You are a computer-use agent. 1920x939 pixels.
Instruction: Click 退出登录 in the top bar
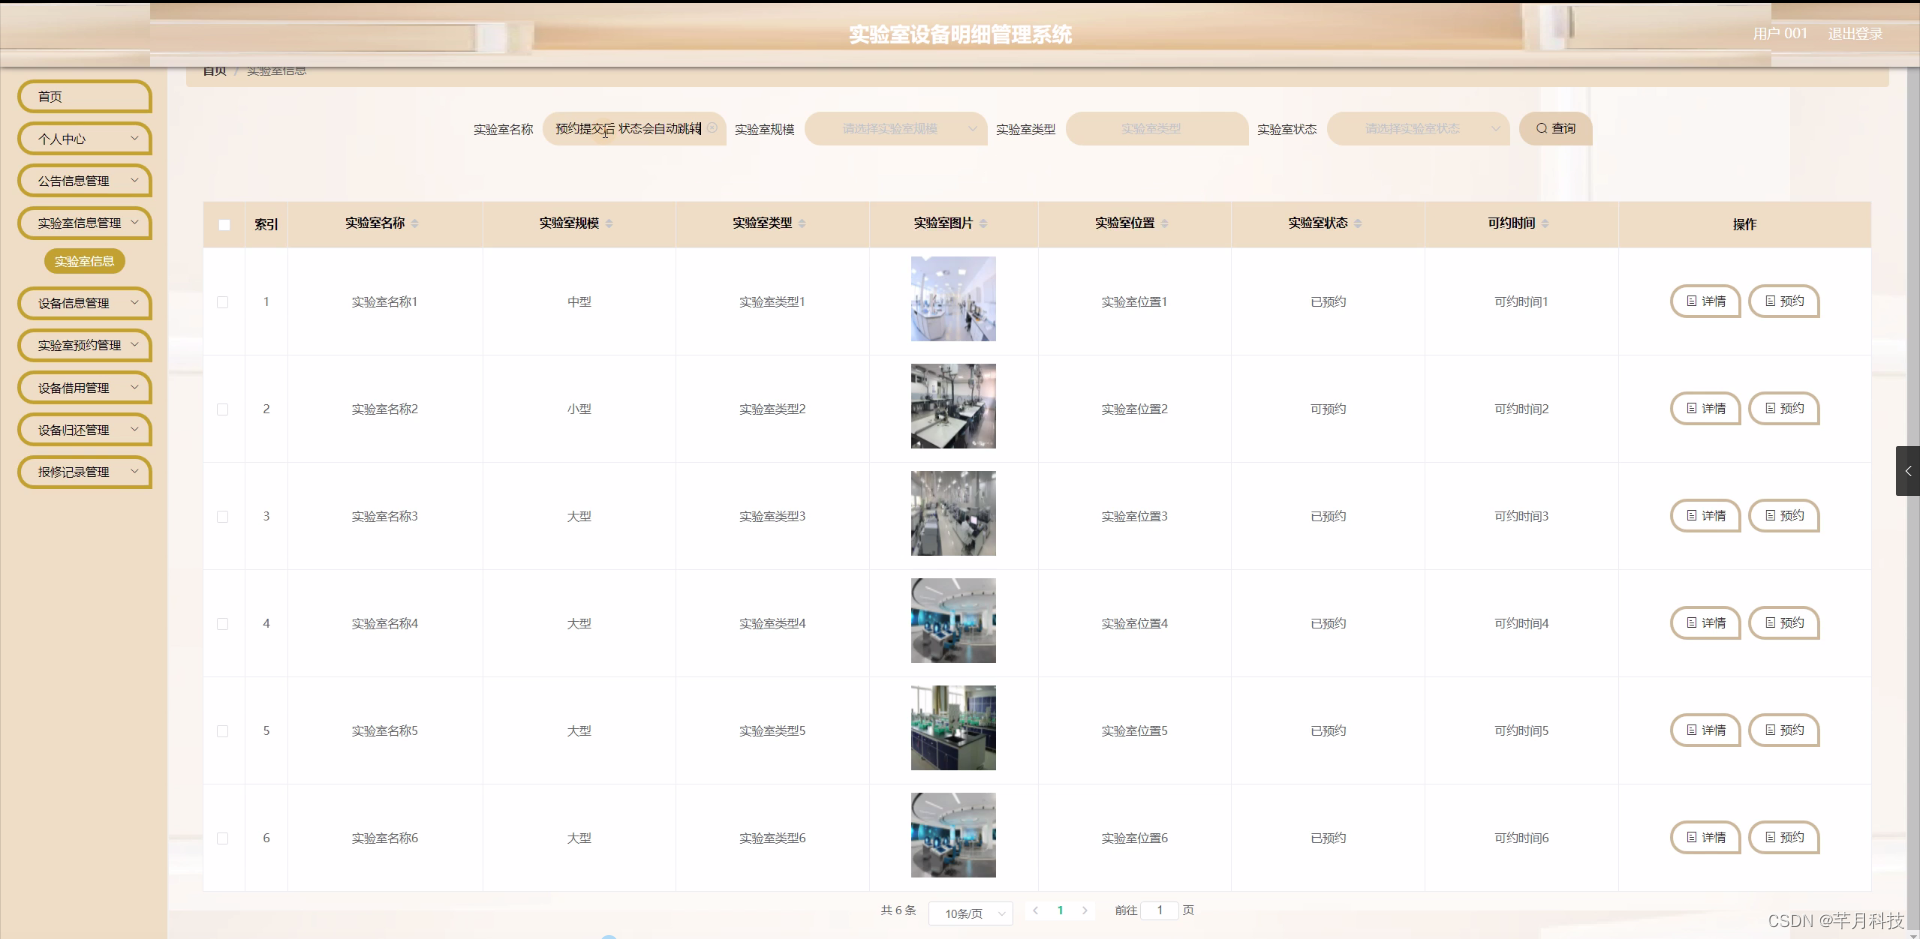(1855, 33)
